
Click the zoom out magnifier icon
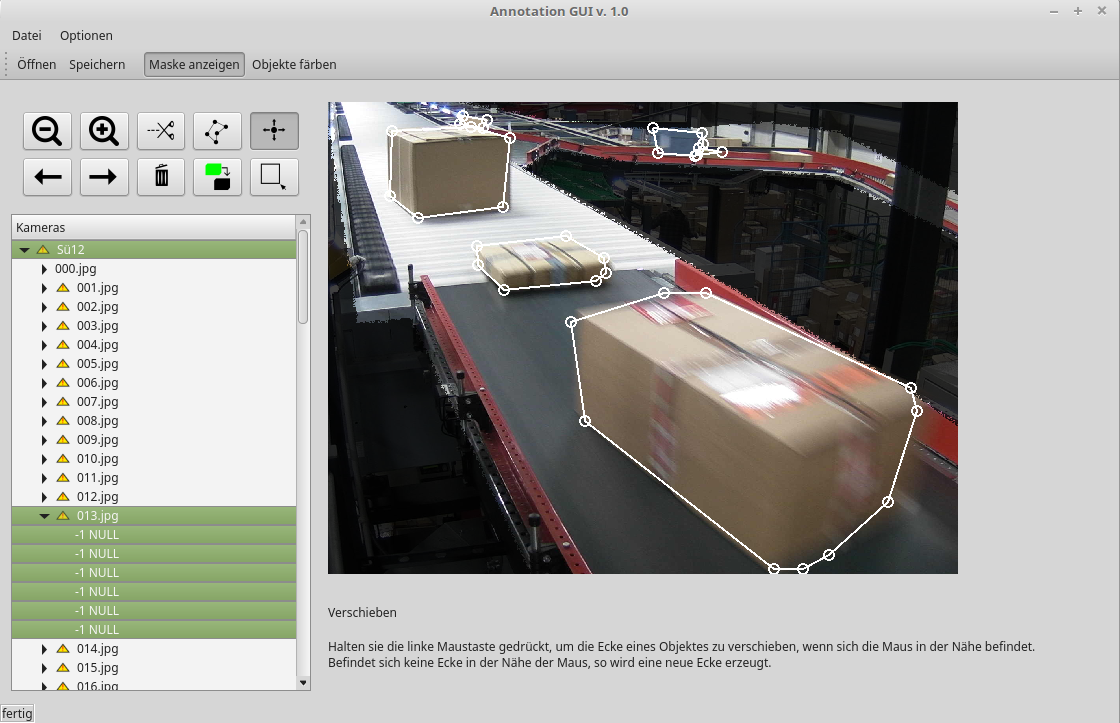[47, 131]
